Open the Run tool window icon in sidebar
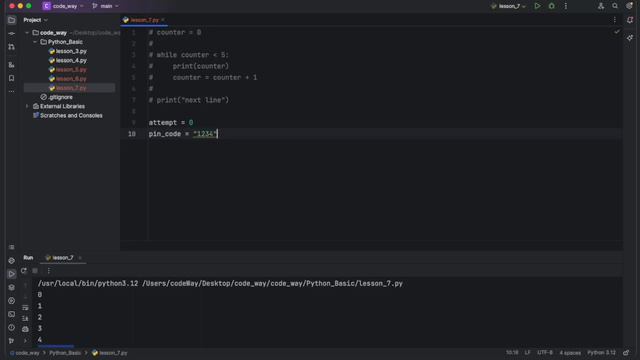This screenshot has width=640, height=360. pyautogui.click(x=11, y=274)
